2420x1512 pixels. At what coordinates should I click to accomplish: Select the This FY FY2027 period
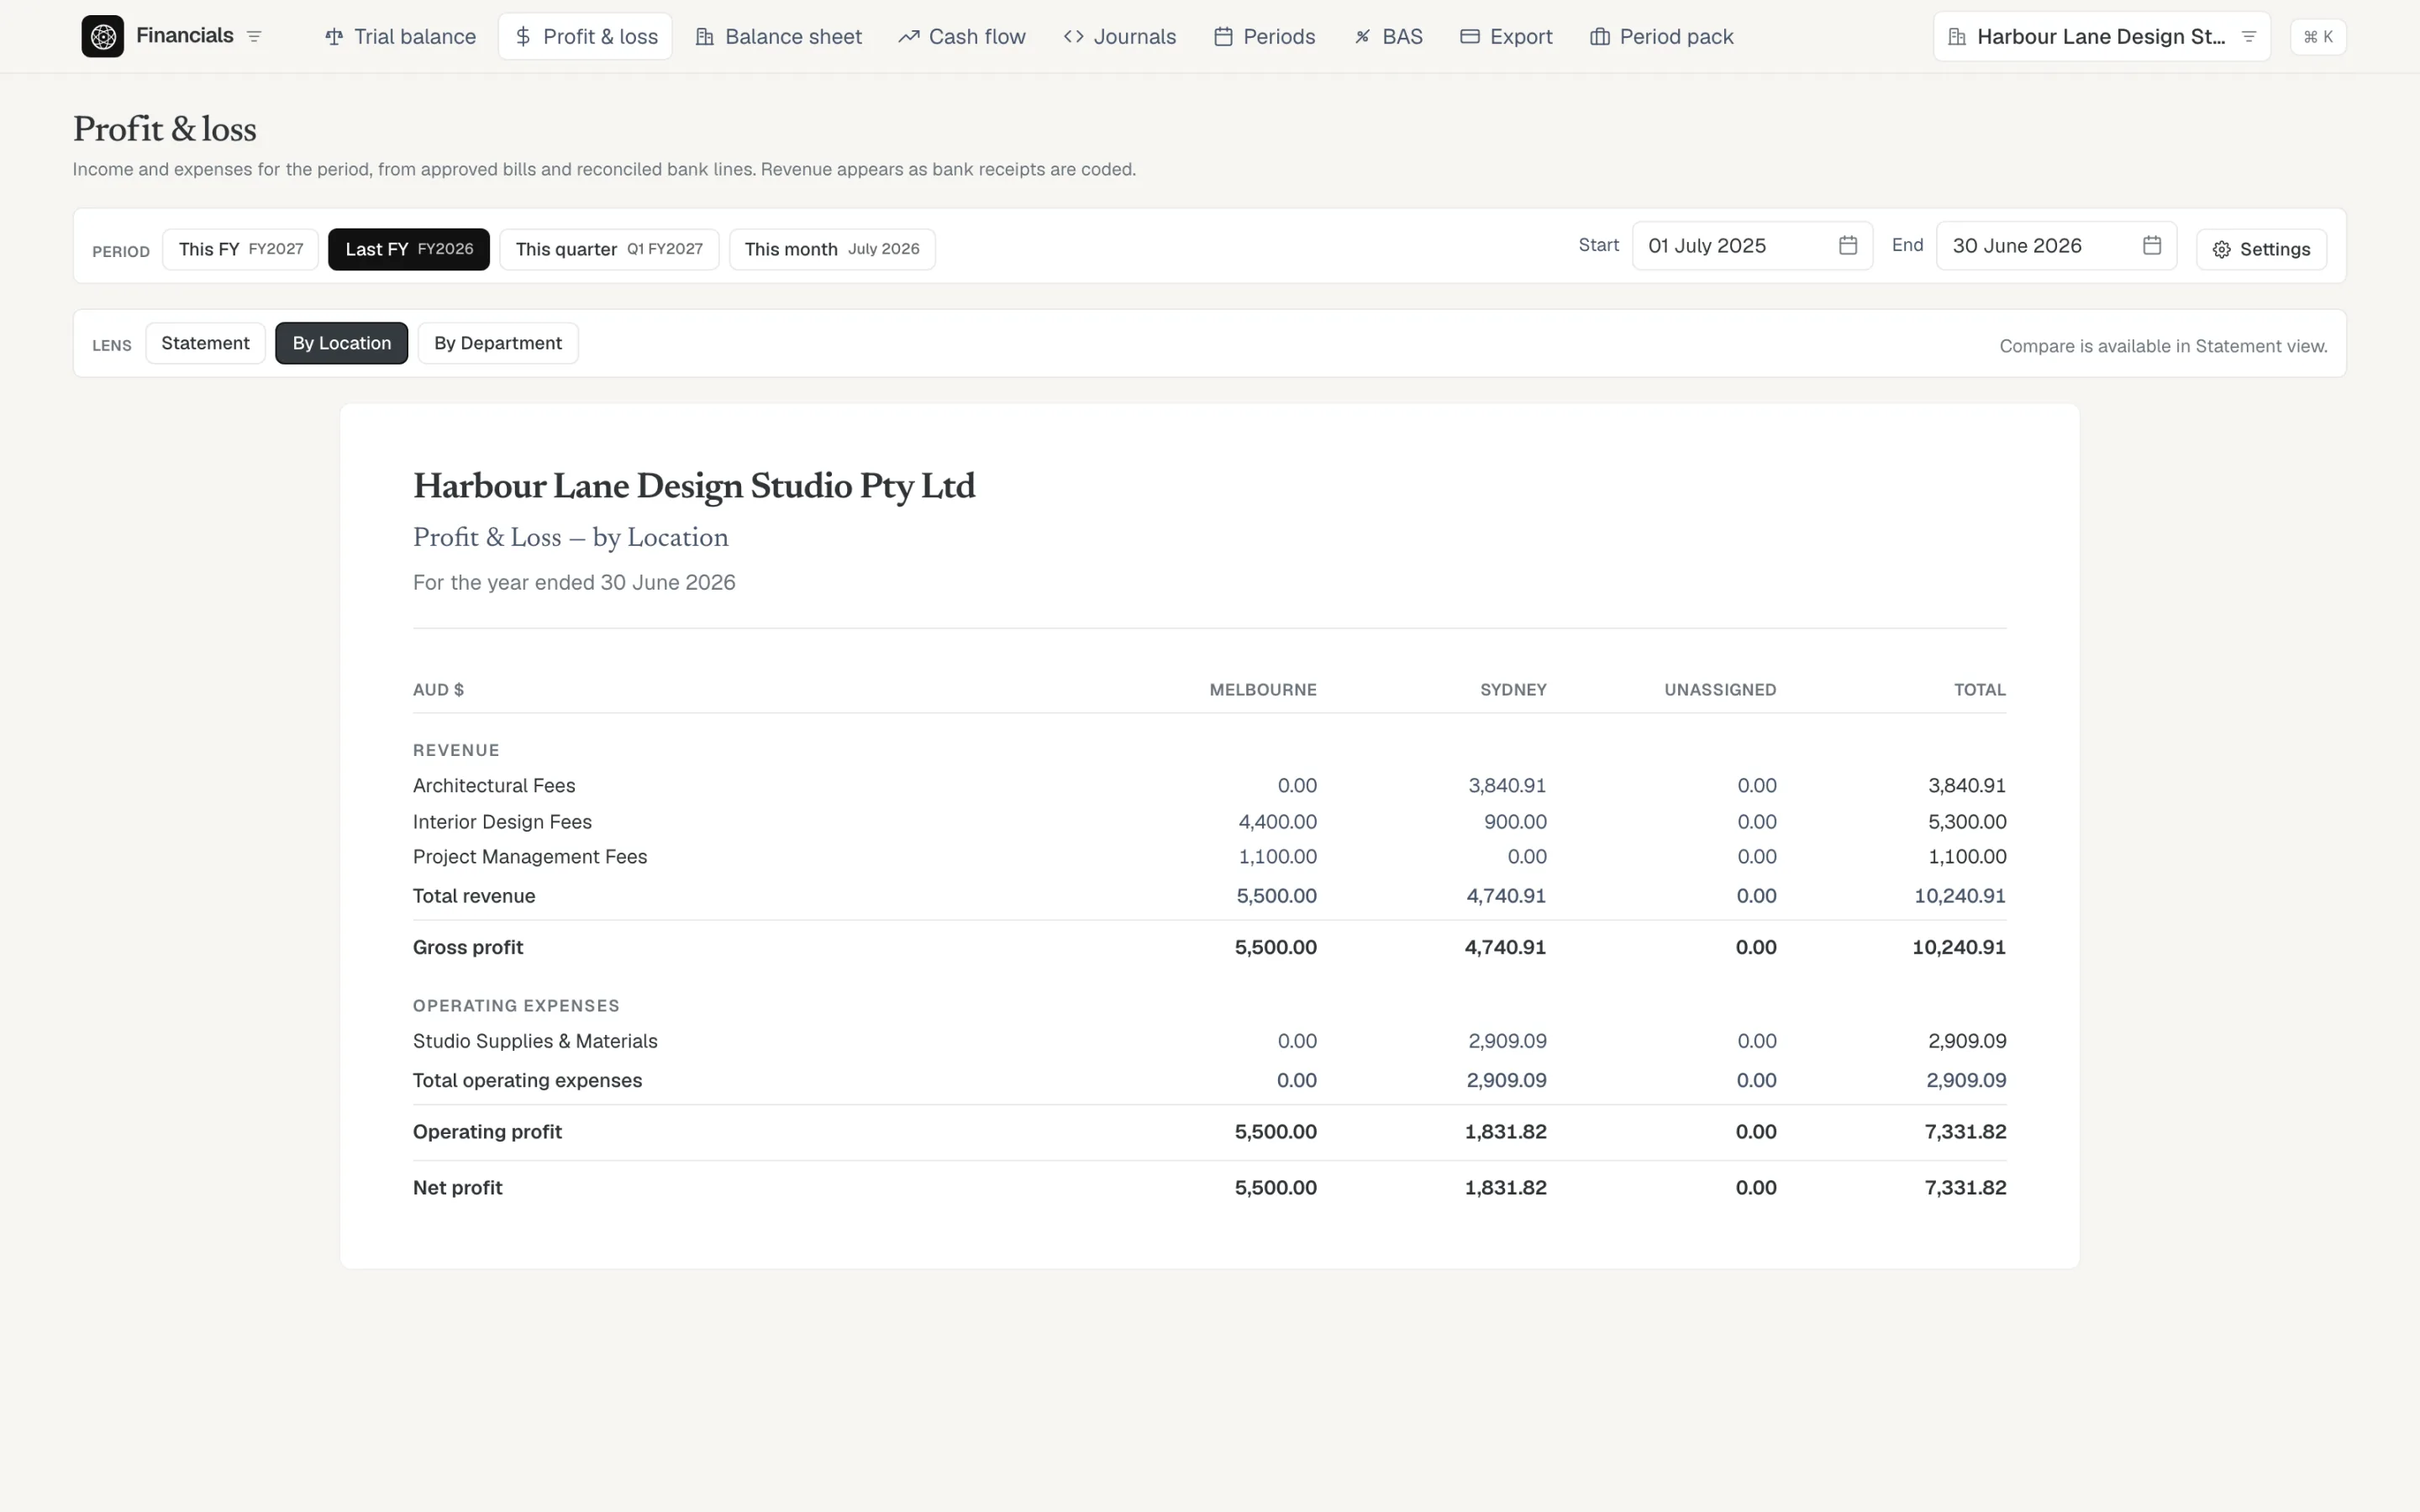tap(240, 249)
